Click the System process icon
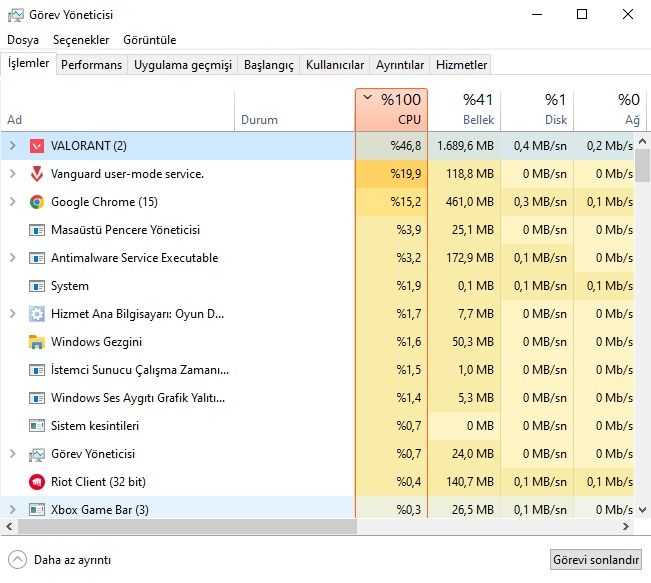 [37, 286]
